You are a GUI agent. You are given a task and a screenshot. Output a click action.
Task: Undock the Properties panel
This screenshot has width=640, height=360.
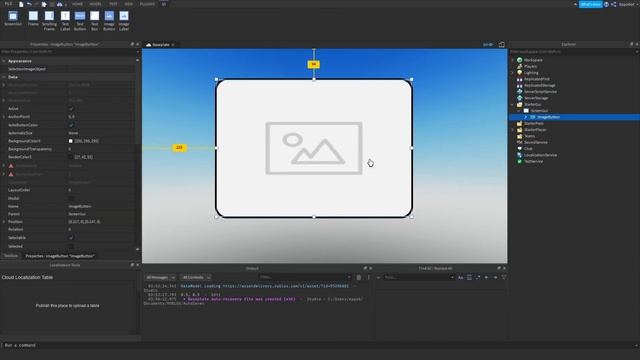(132, 44)
